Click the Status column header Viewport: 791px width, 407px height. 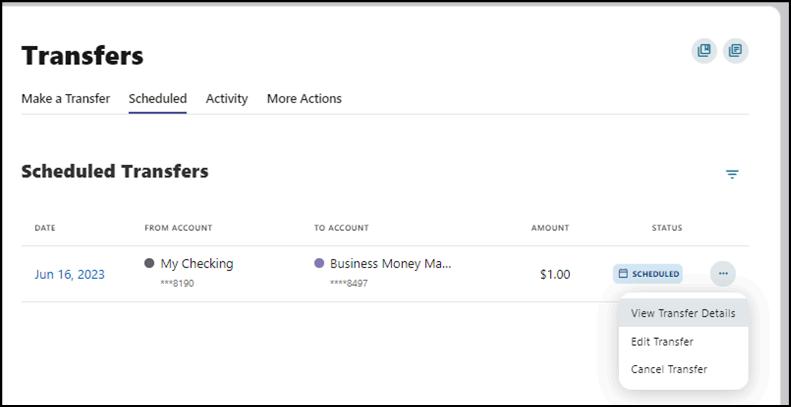tap(667, 228)
